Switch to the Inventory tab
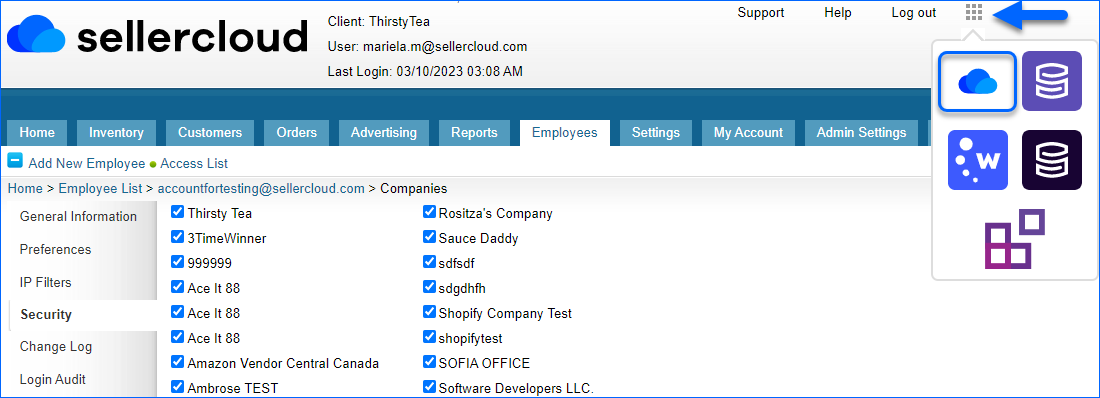Screen dimensions: 1100x398 (116, 133)
